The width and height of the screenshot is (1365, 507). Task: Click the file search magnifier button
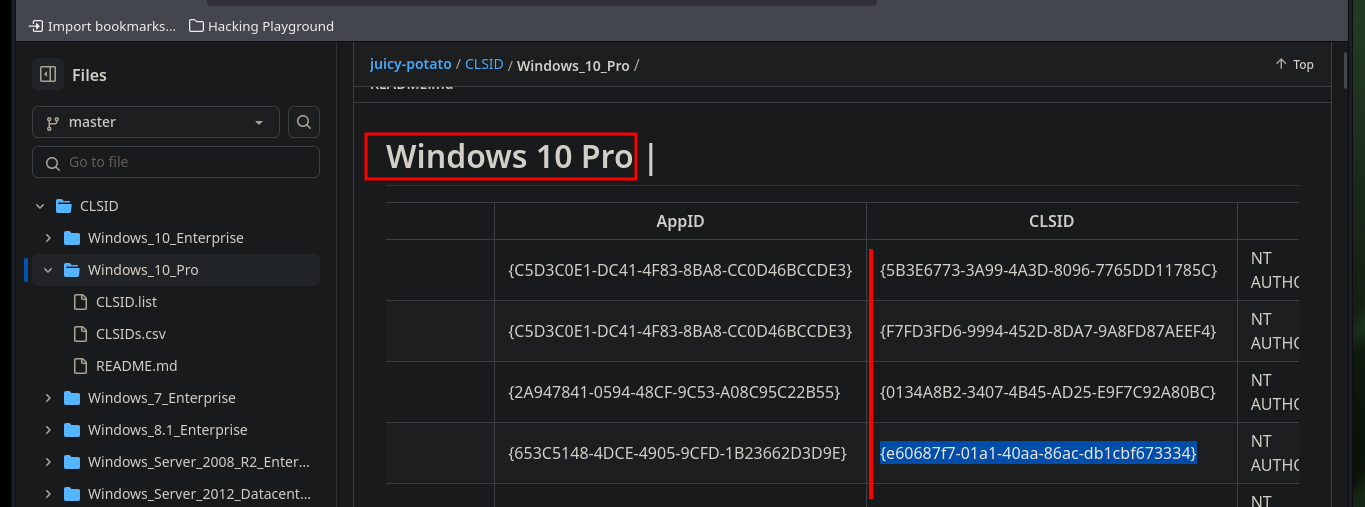tap(304, 122)
